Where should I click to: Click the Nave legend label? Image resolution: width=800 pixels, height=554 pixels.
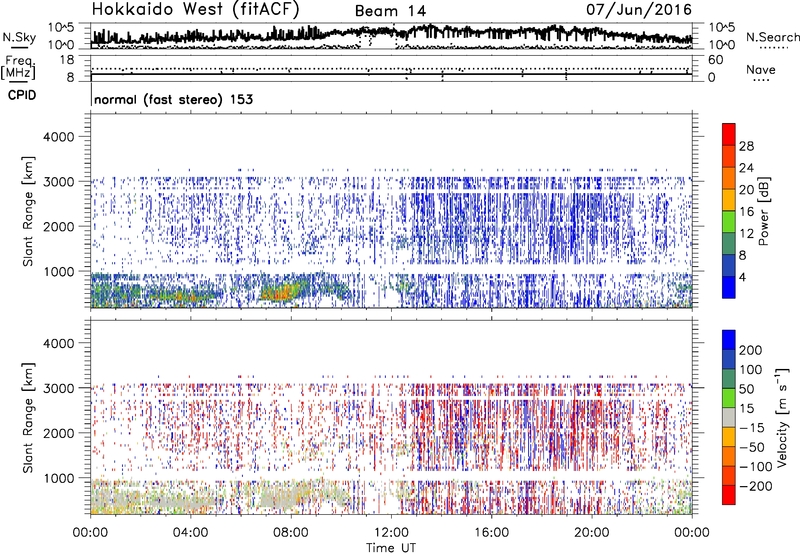(x=760, y=70)
